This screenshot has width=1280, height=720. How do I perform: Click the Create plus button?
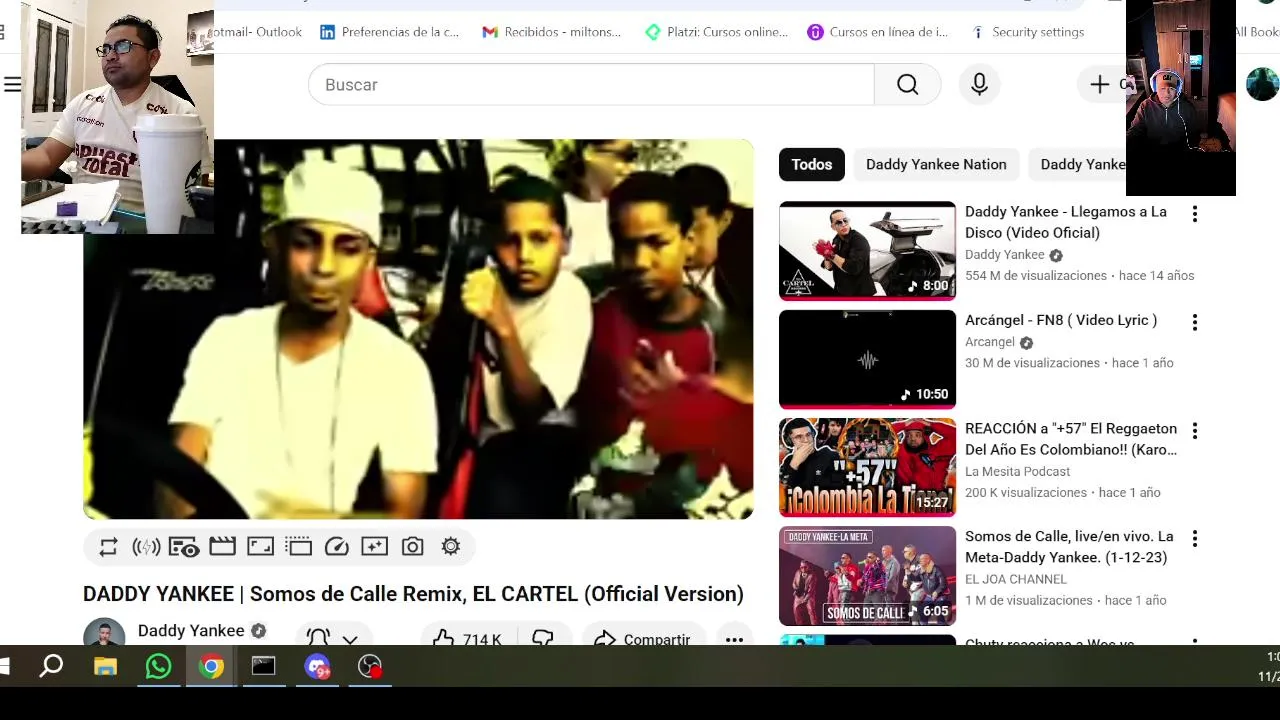point(1100,85)
